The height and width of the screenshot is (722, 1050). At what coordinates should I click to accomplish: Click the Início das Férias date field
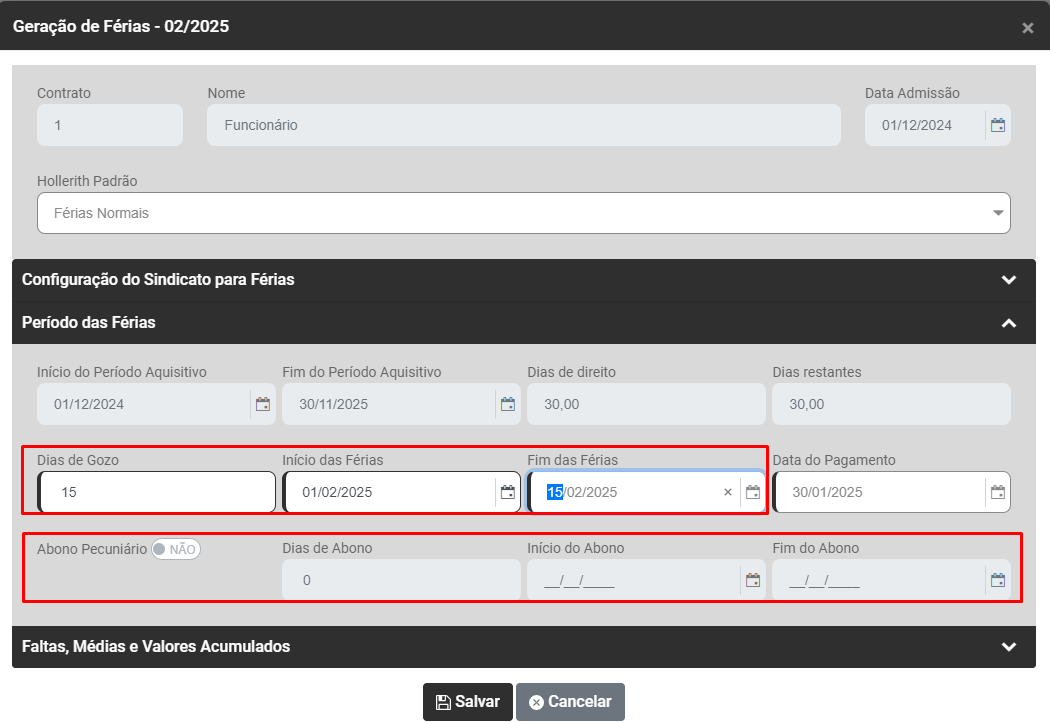[390, 492]
